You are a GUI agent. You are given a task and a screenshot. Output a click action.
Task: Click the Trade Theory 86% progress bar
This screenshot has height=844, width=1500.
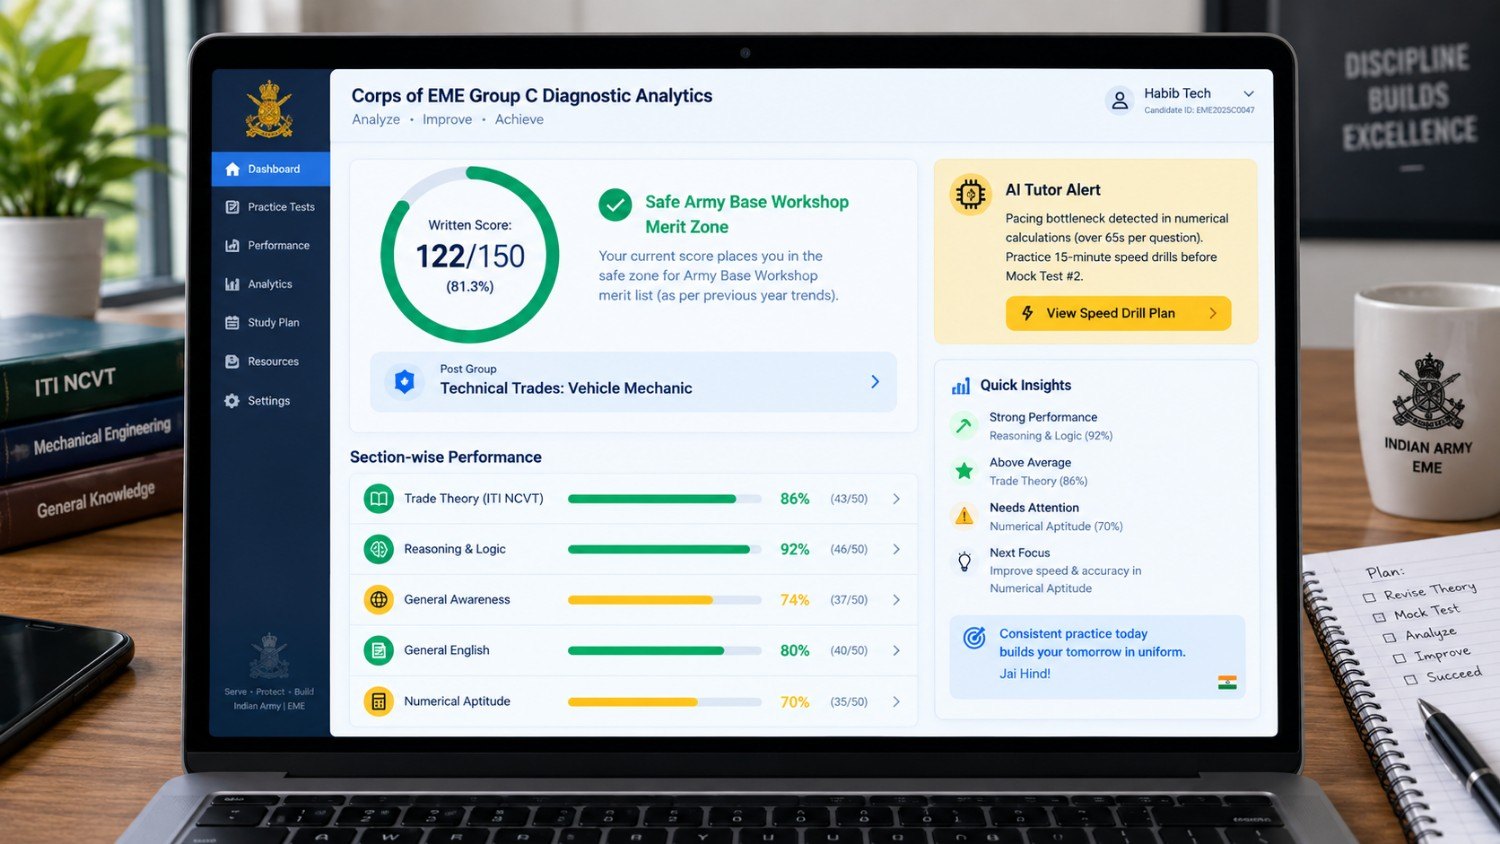coord(664,499)
